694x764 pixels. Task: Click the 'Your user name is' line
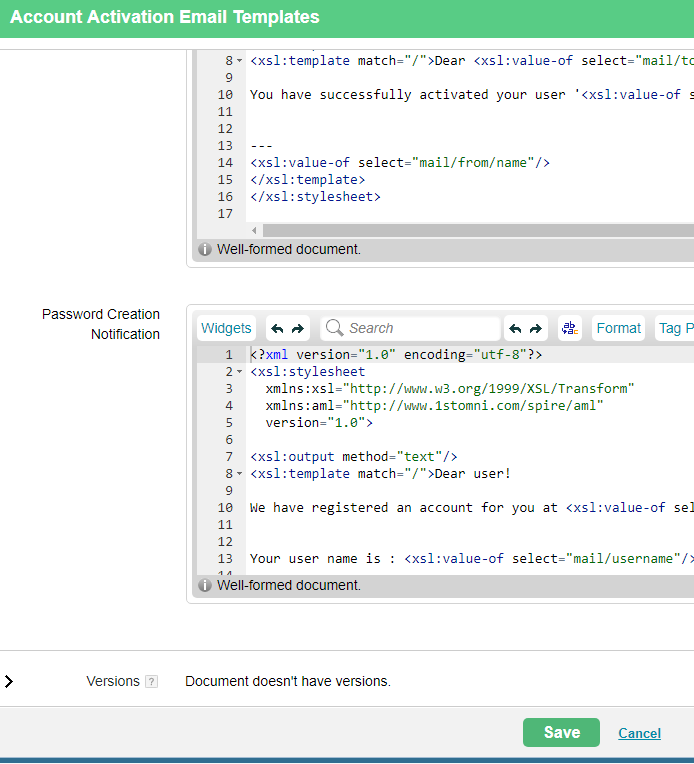click(472, 558)
